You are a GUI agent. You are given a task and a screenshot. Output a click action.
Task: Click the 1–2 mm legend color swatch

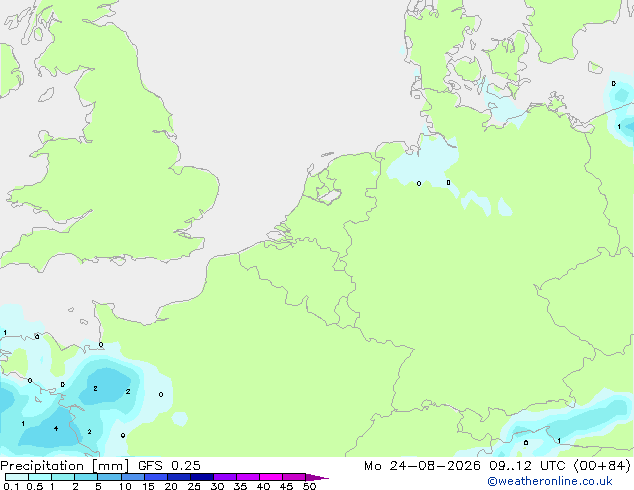coord(63,477)
